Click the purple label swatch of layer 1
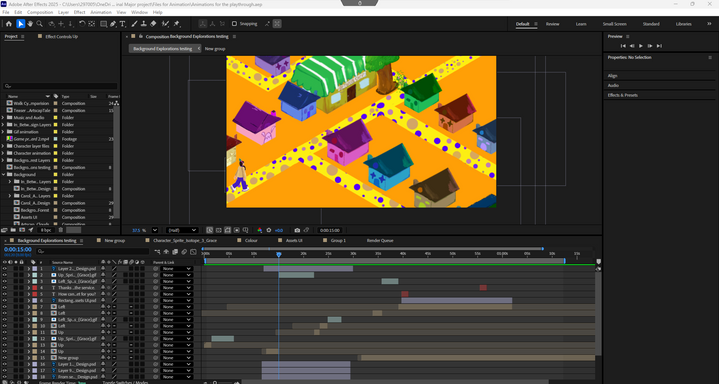The width and height of the screenshot is (719, 384). (34, 268)
